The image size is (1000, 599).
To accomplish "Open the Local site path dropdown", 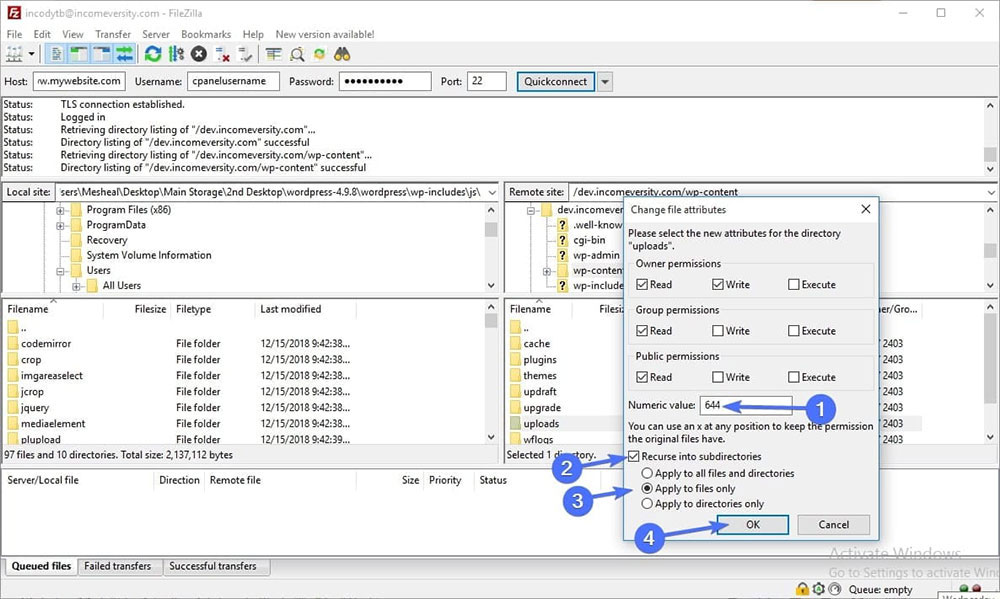I will tap(492, 192).
